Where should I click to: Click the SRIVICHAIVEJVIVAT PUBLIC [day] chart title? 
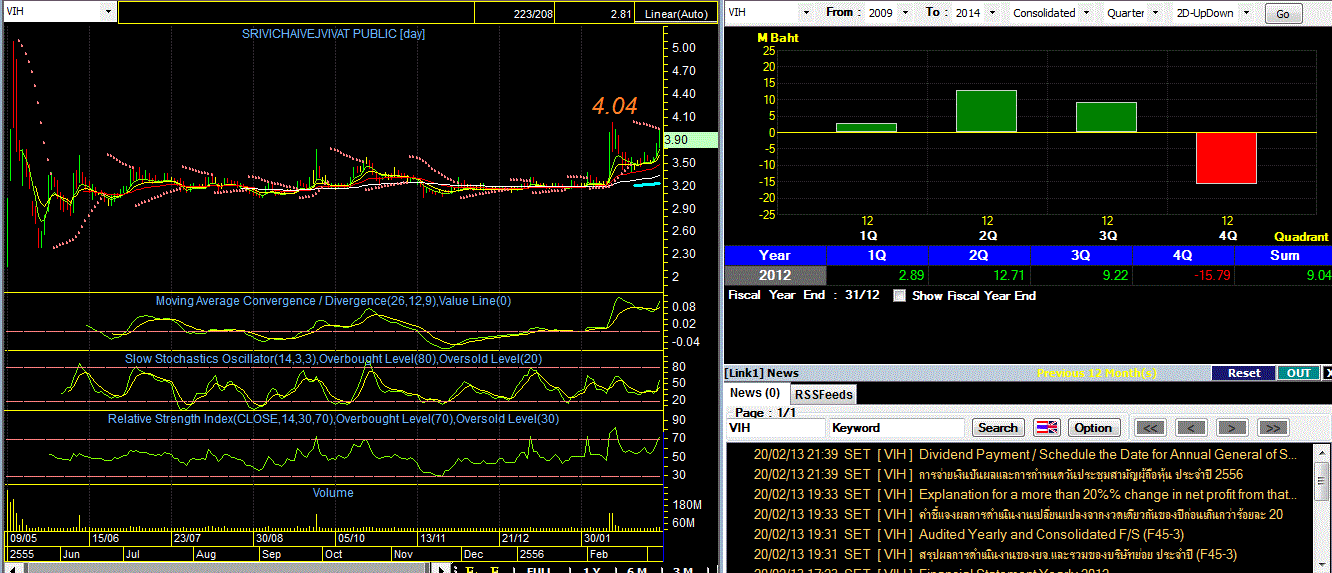333,33
